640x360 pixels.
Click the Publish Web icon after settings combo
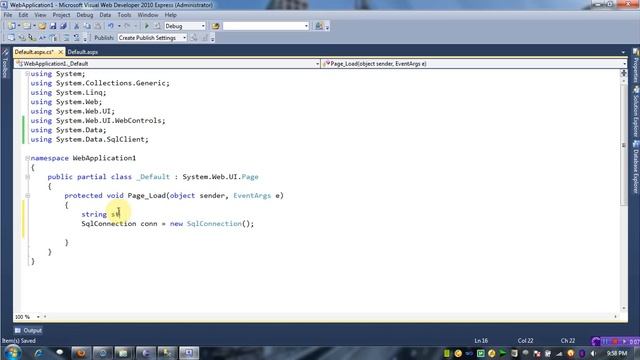[x=195, y=38]
